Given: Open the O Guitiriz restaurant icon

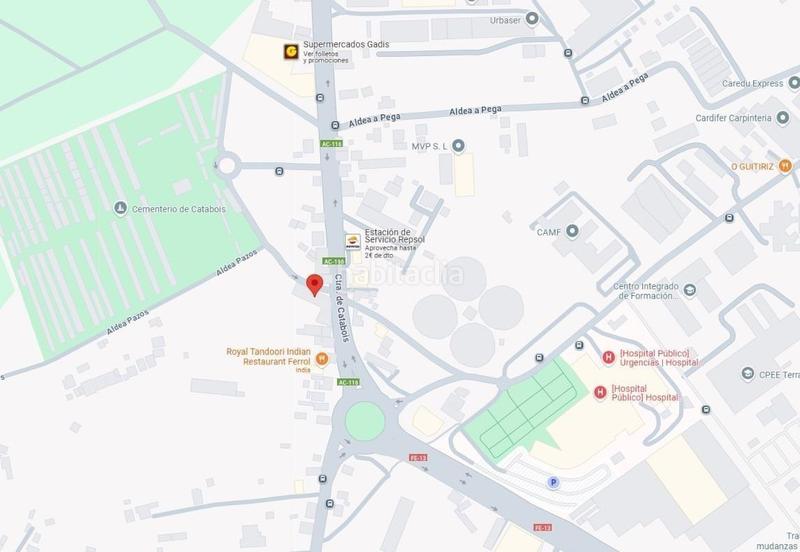Looking at the screenshot, I should [785, 166].
